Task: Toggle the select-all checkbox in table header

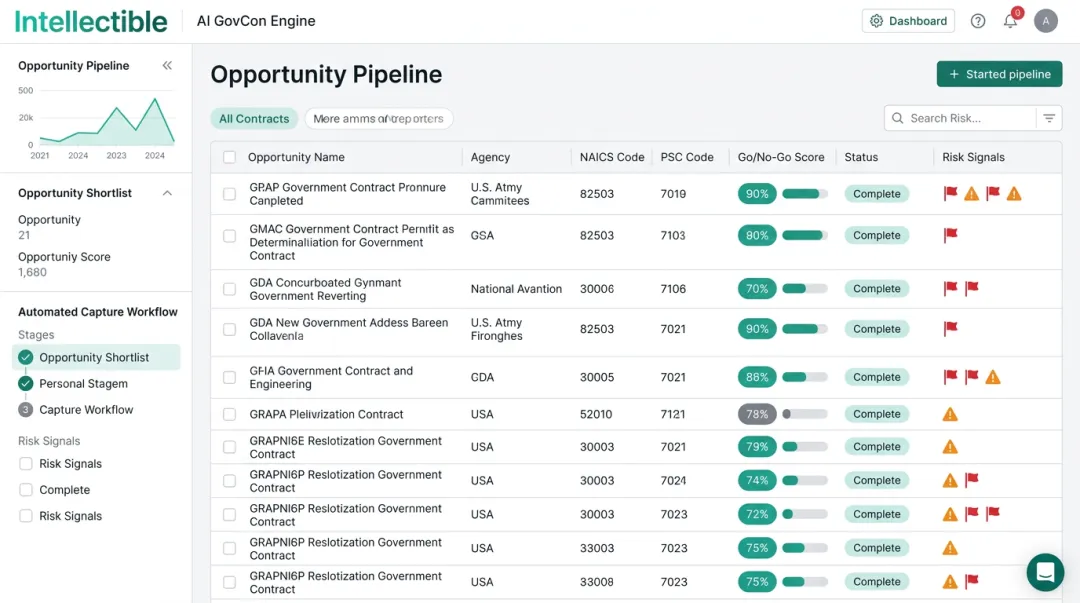Action: 229,157
